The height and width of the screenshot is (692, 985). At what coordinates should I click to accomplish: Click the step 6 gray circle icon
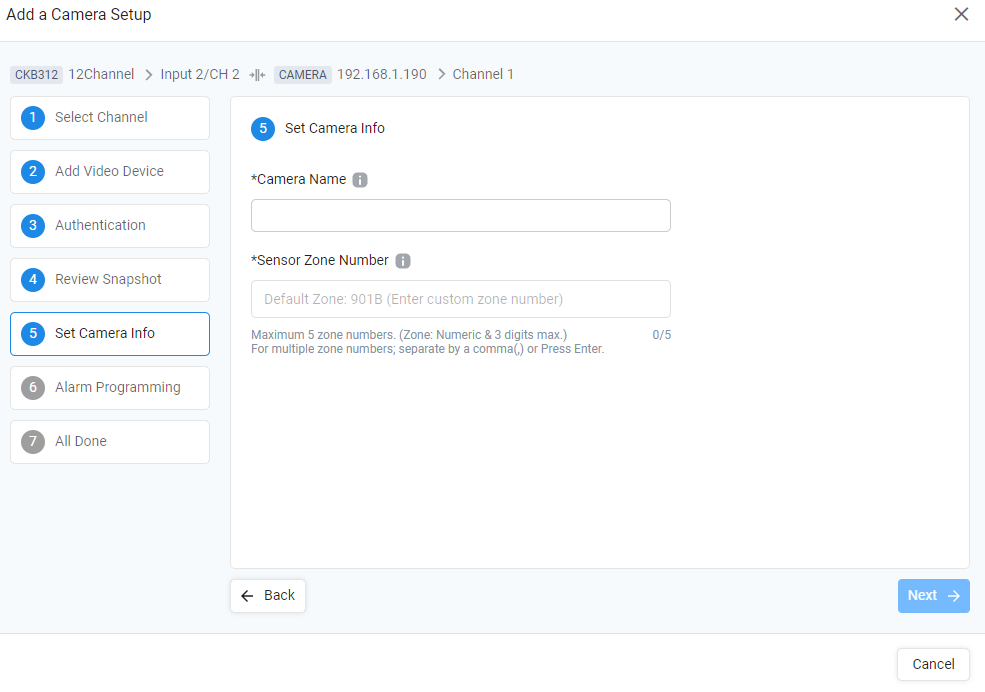pyautogui.click(x=33, y=388)
